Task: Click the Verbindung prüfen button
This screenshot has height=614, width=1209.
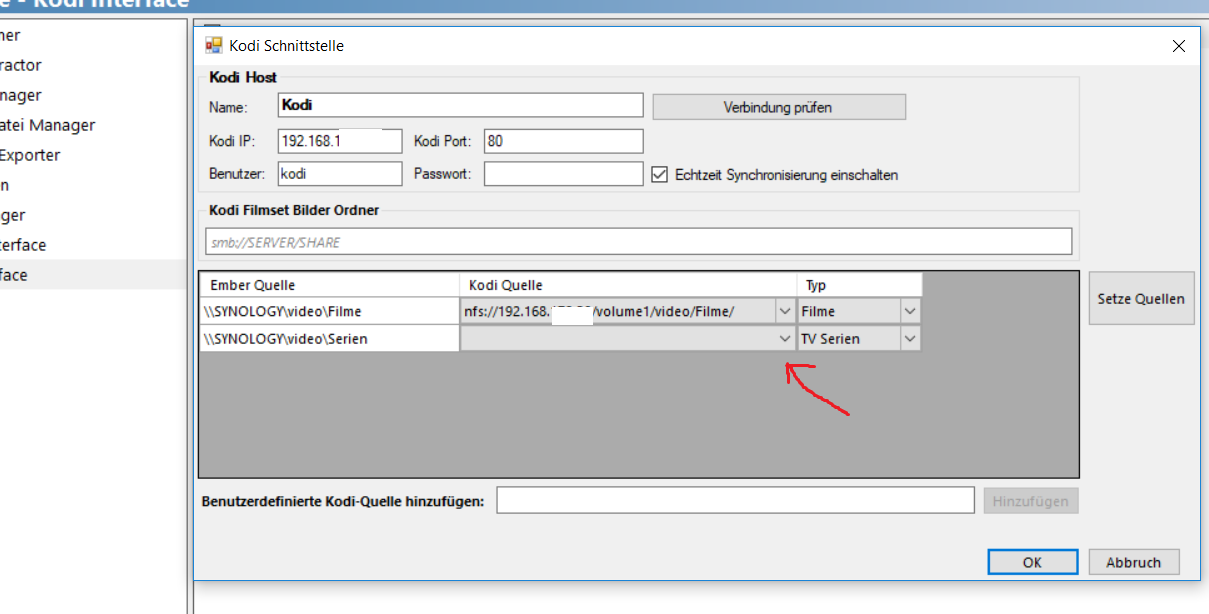Action: click(779, 107)
